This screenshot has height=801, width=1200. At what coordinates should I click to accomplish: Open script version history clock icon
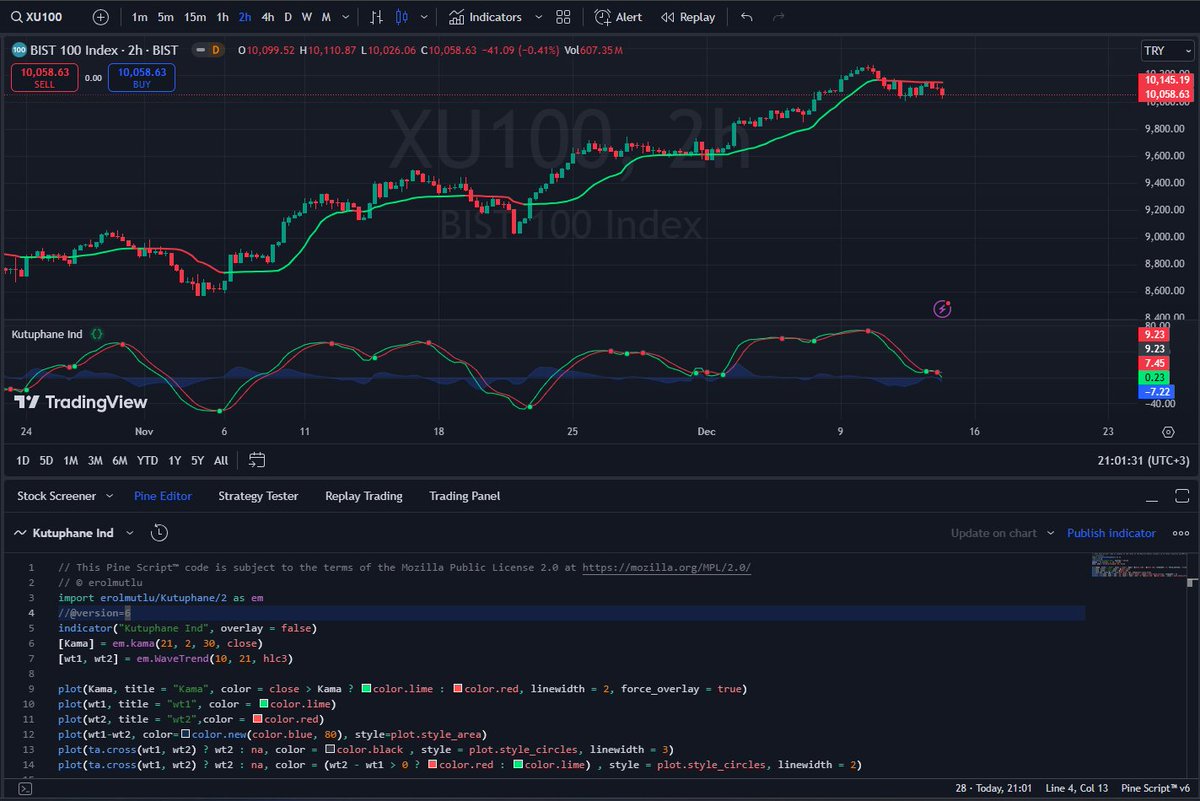pyautogui.click(x=159, y=533)
